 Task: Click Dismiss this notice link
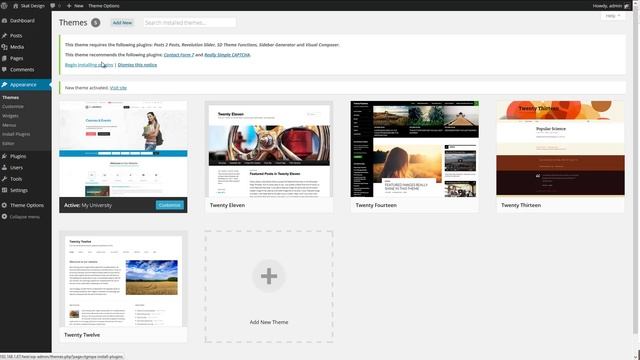tap(137, 65)
